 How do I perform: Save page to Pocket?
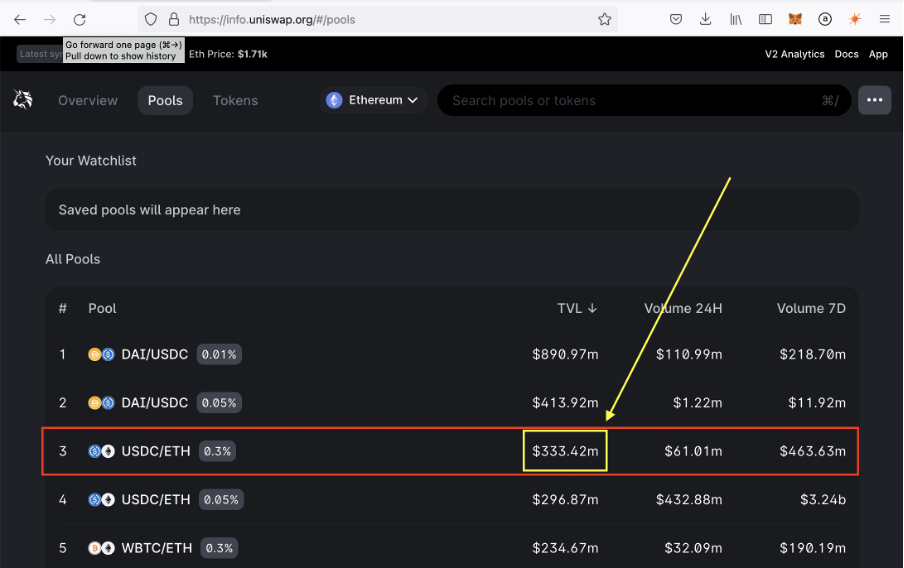(x=676, y=20)
